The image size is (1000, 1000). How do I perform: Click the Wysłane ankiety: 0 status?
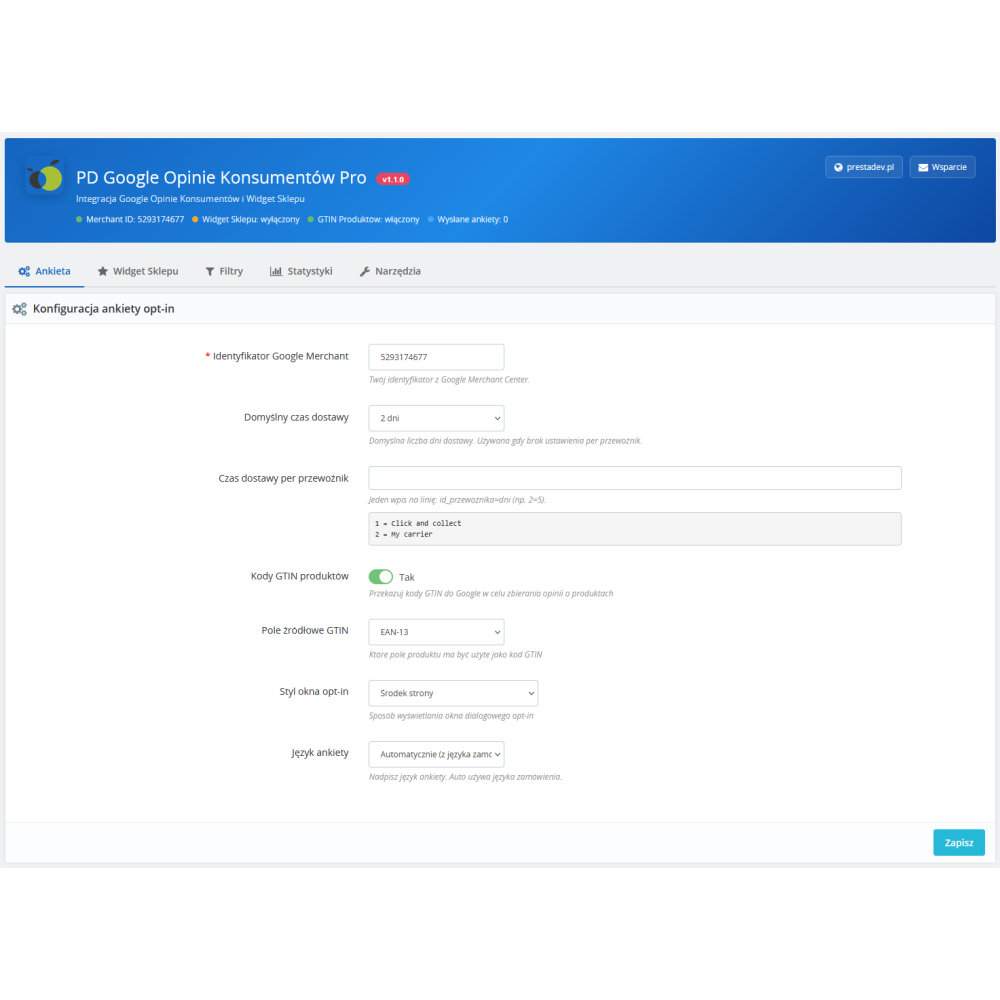467,219
